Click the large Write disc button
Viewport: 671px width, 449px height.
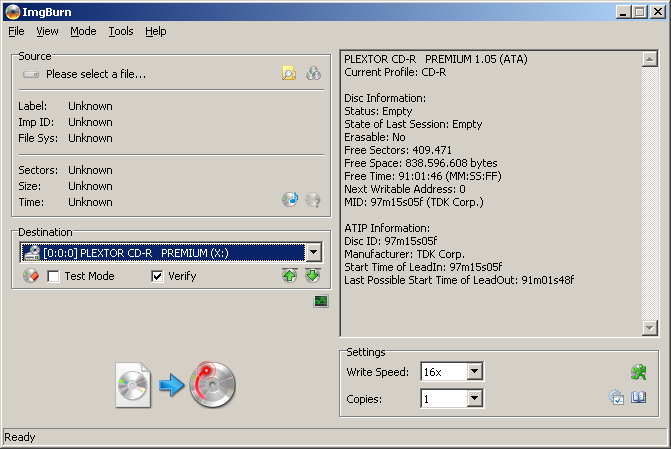212,384
